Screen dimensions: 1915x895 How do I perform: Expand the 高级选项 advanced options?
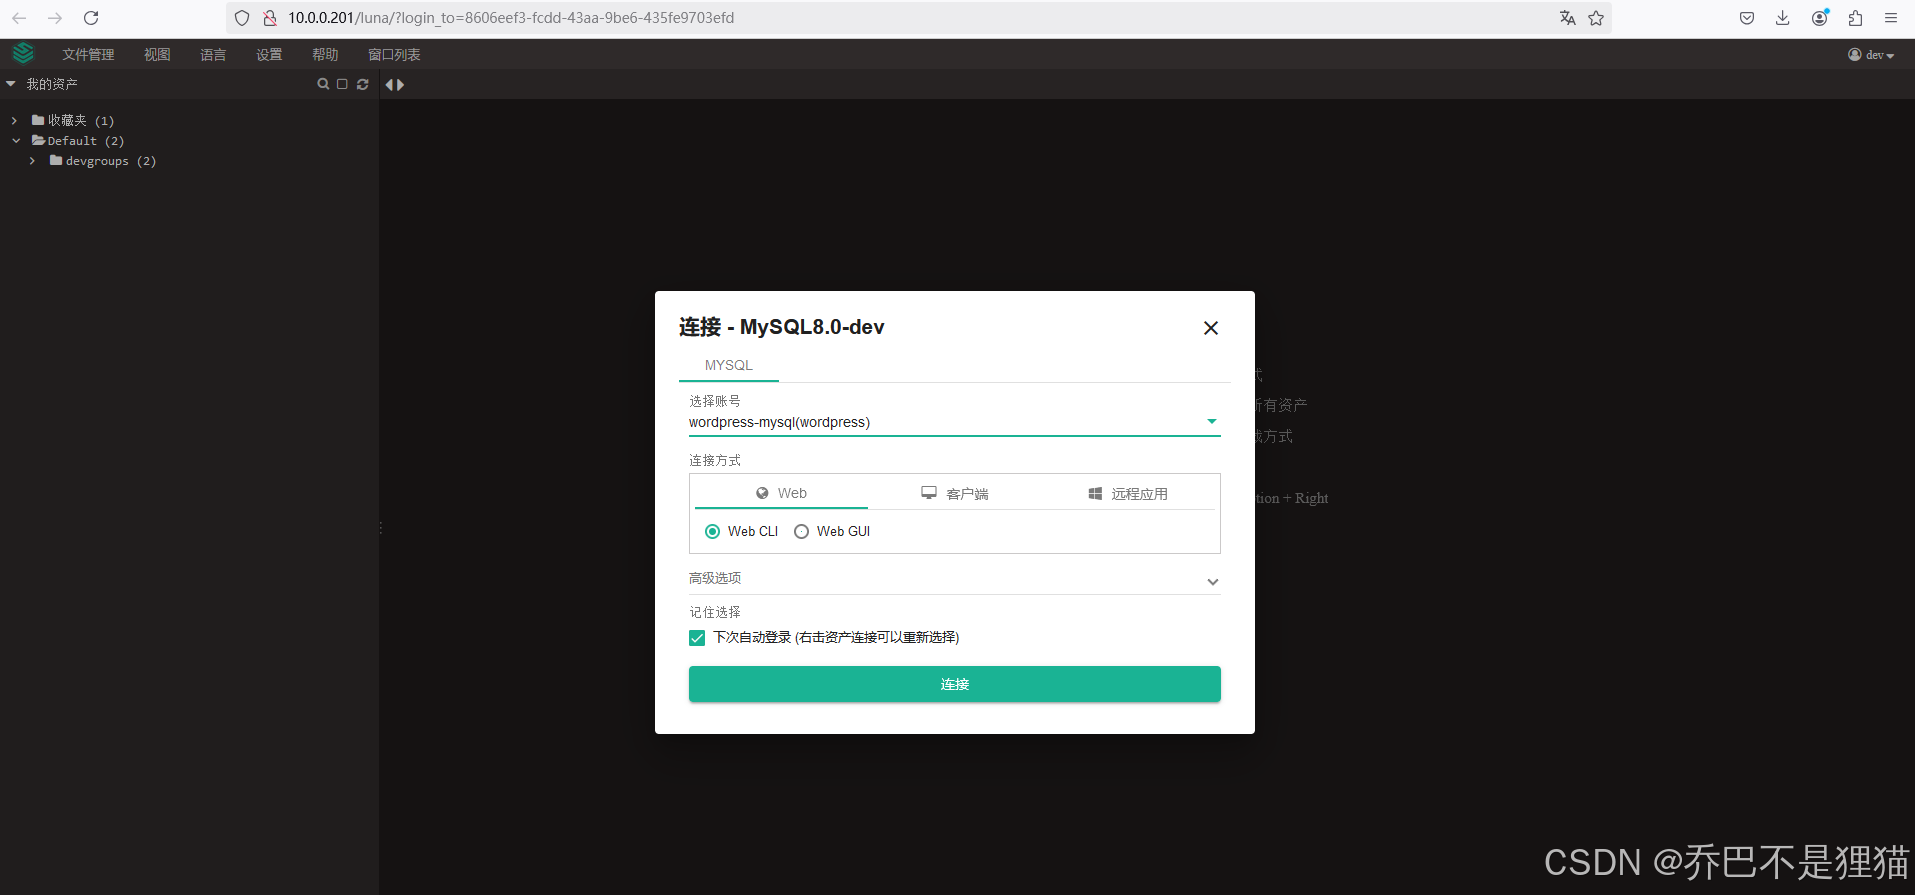pyautogui.click(x=954, y=579)
